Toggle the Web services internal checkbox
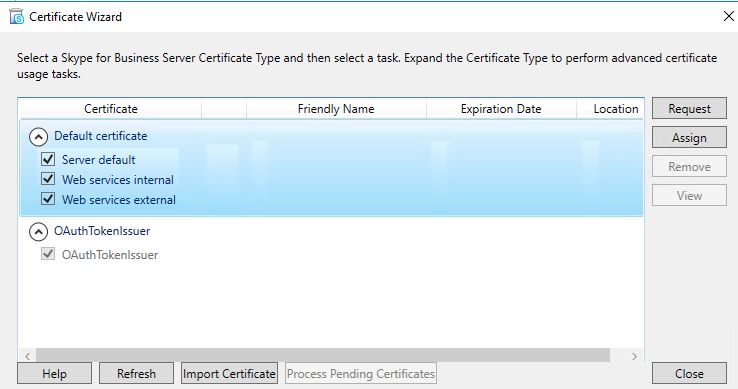Screen dimensions: 738x389 [x=48, y=179]
